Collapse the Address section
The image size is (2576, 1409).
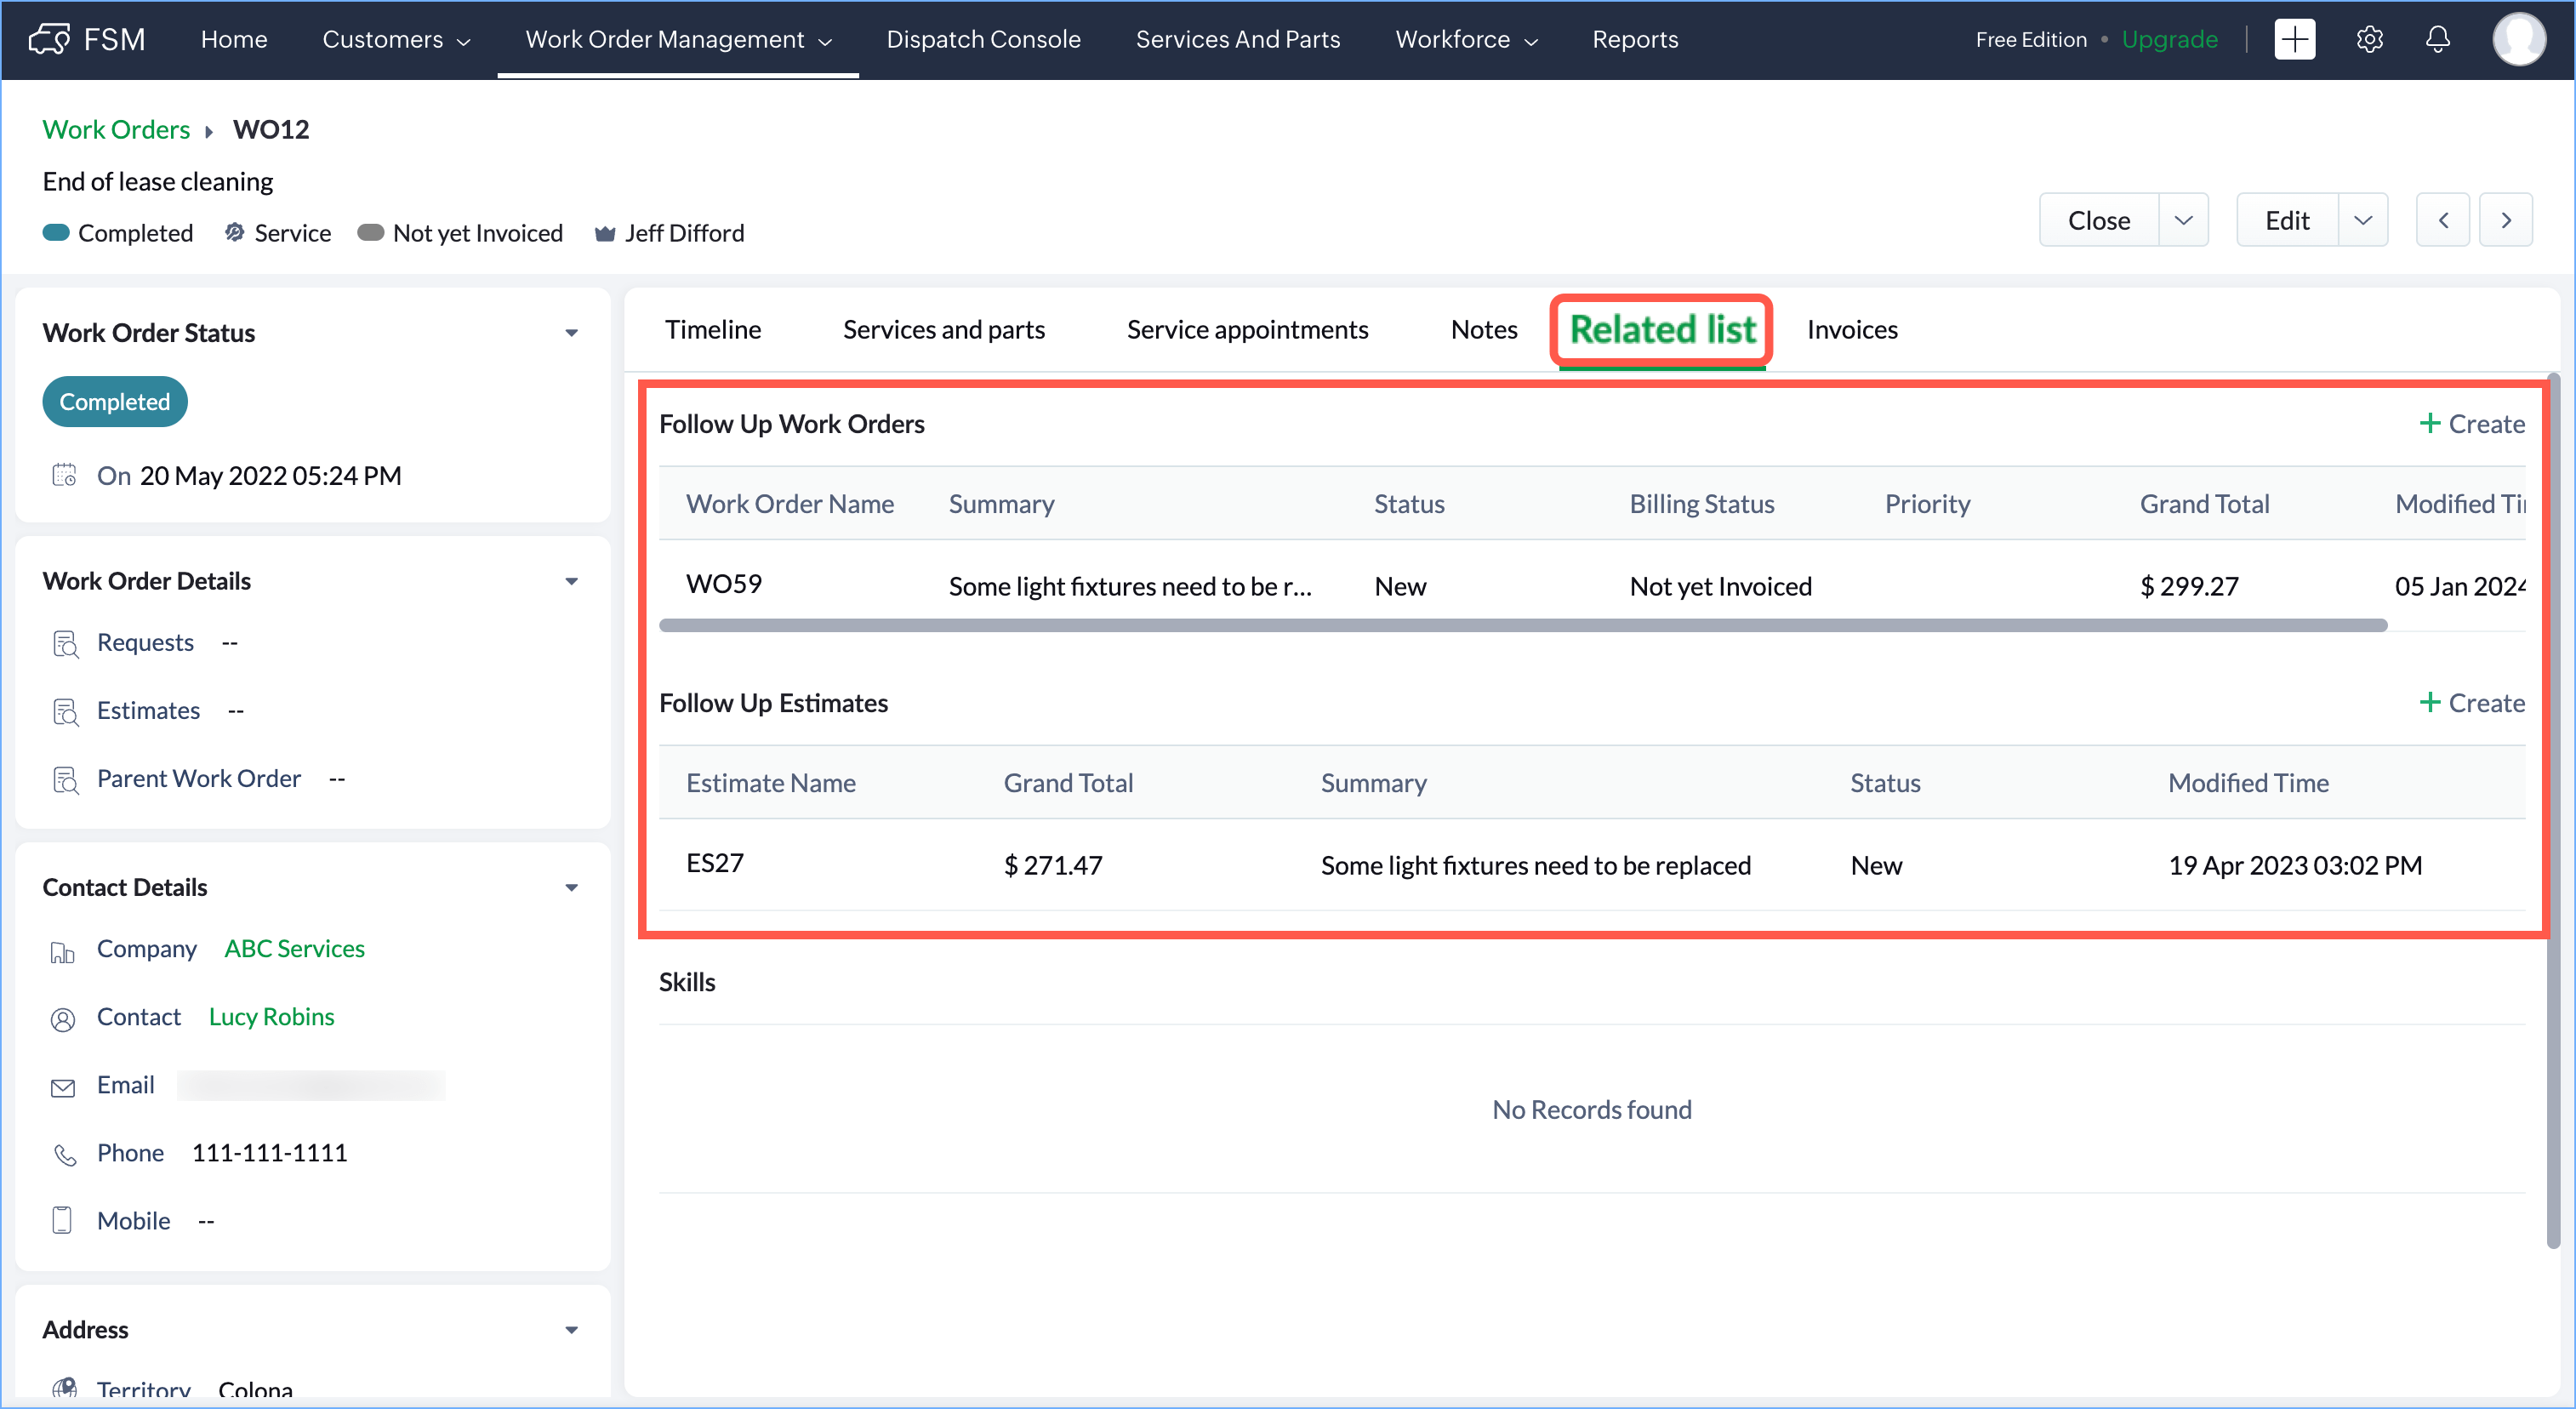(x=571, y=1330)
